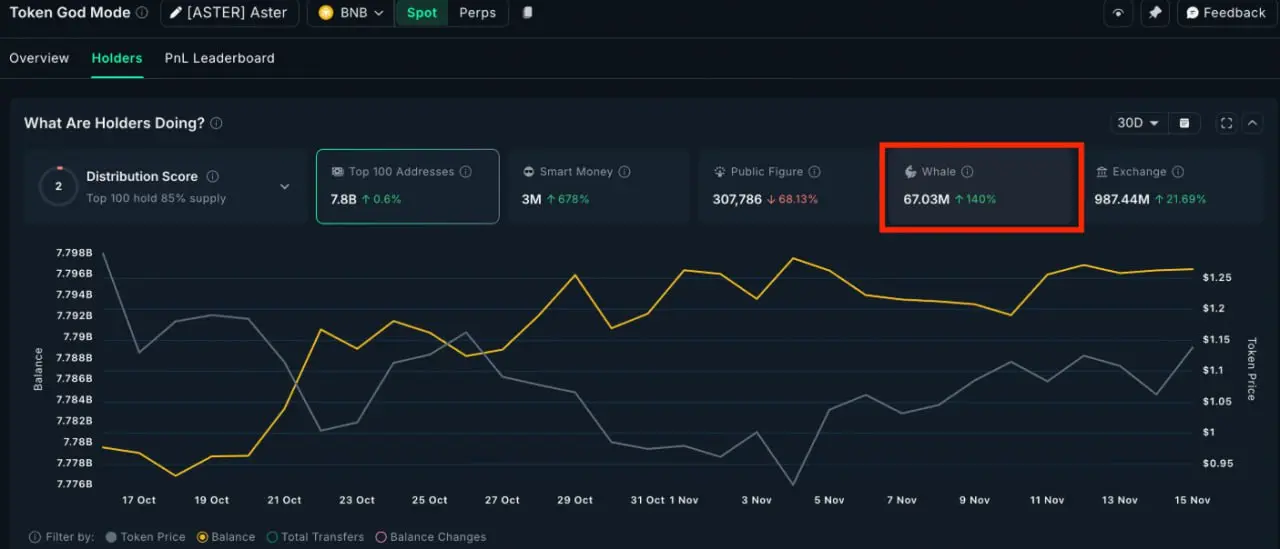Click the Smart Money card icon
The image size is (1280, 549).
click(x=529, y=172)
